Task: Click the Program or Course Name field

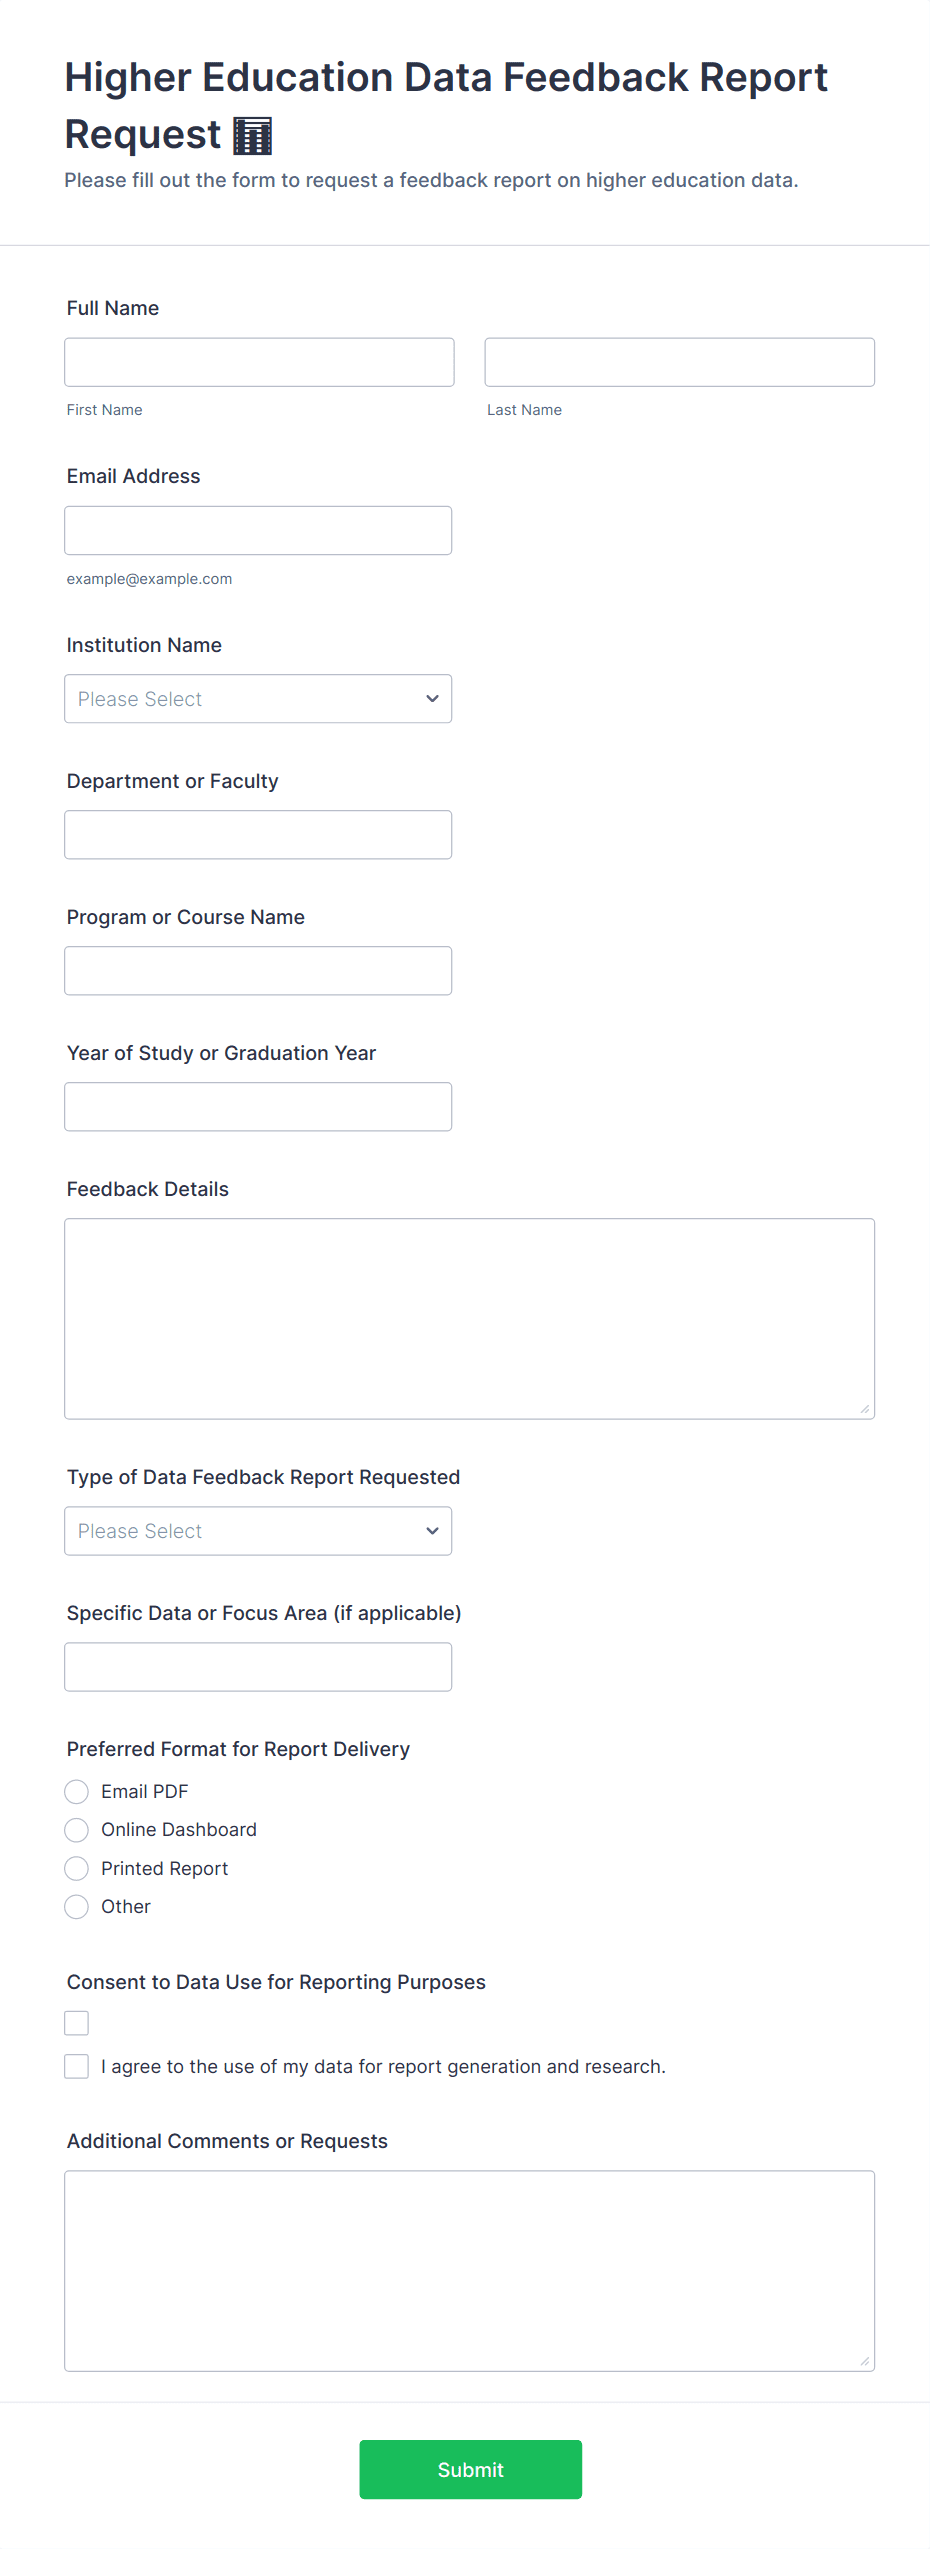Action: coord(258,971)
